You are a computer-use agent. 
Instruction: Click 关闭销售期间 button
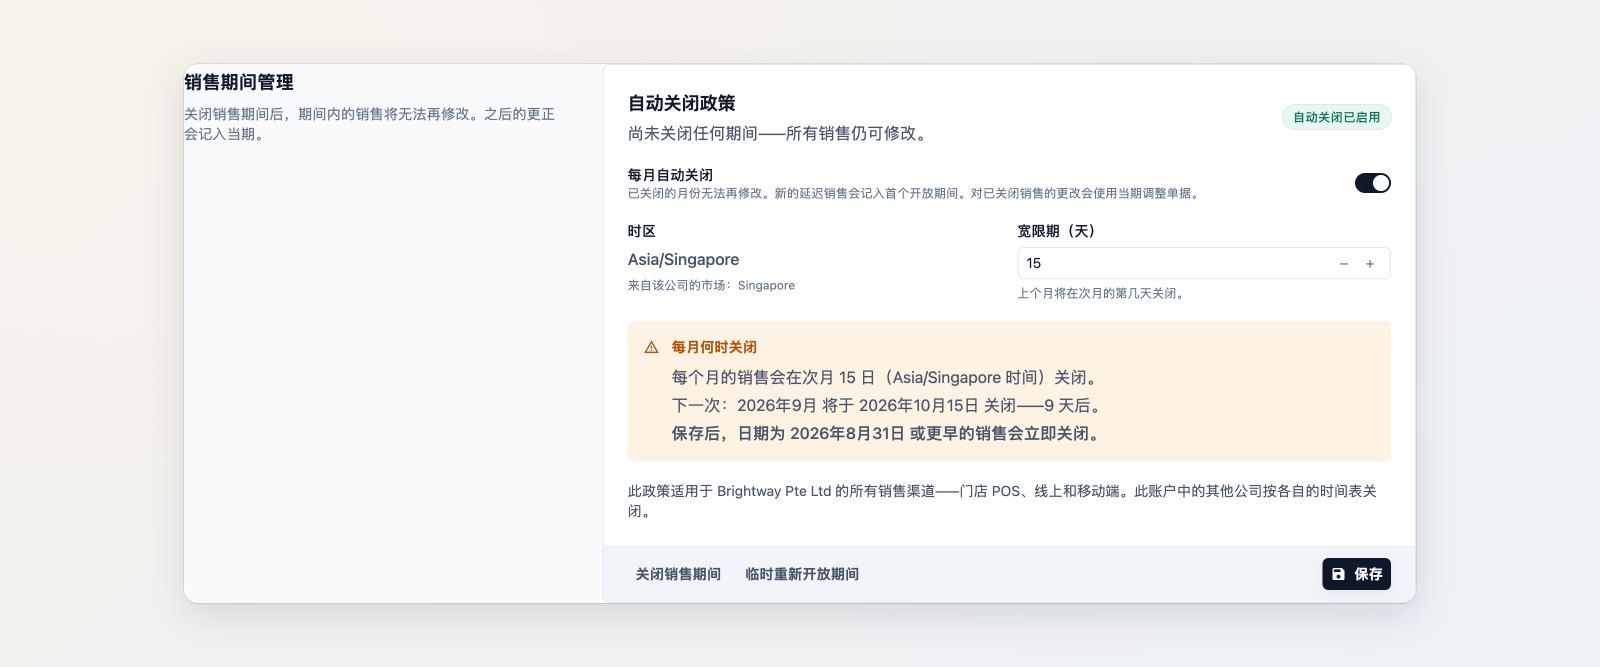pyautogui.click(x=678, y=574)
